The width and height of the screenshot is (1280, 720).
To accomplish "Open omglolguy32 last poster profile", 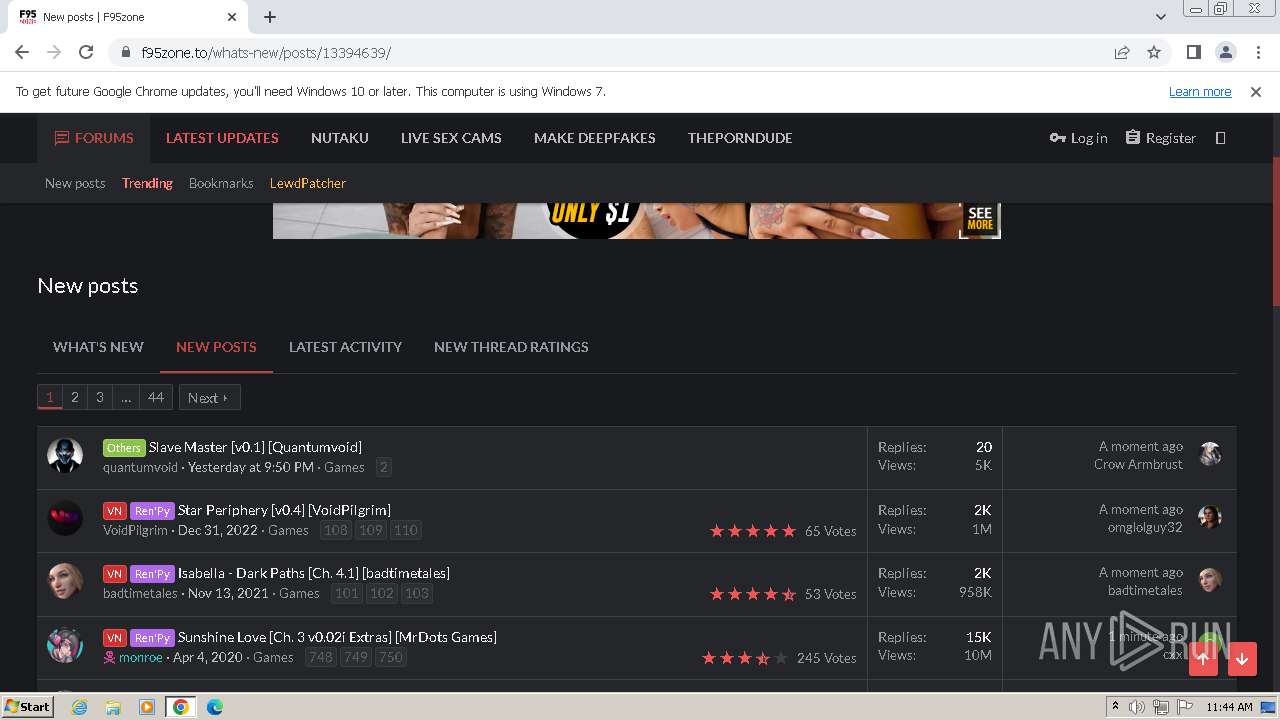I will tap(1145, 527).
